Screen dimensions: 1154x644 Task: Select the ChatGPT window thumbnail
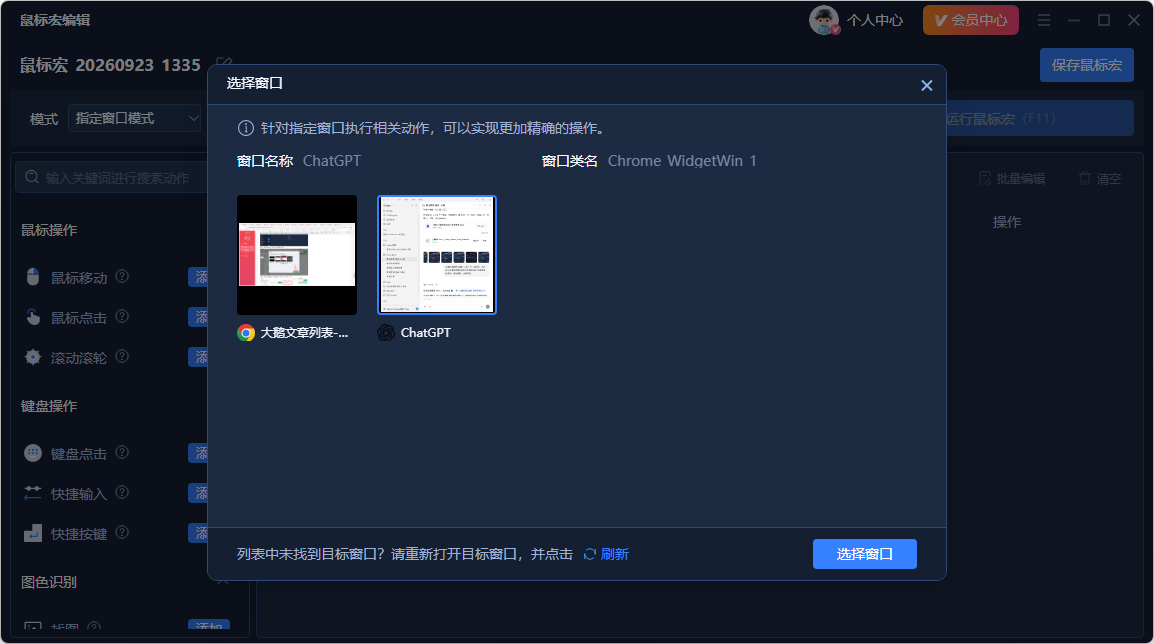pyautogui.click(x=437, y=255)
